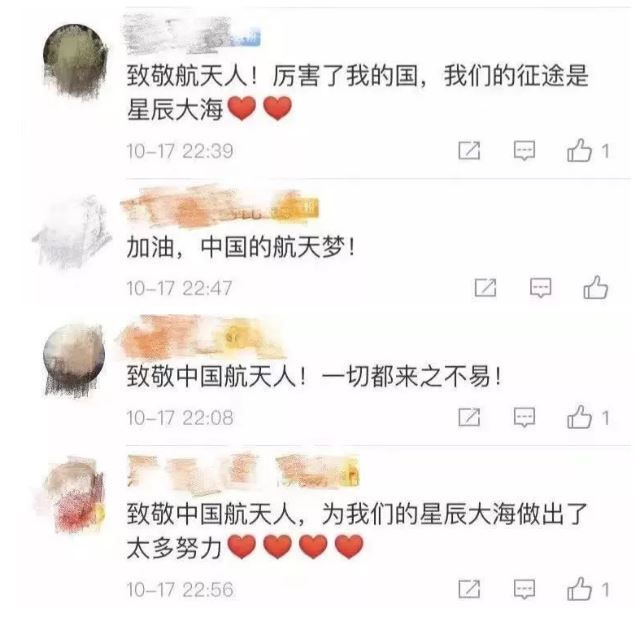View profile from third commenter's avatar
Image resolution: width=634 pixels, height=618 pixels.
tap(74, 358)
